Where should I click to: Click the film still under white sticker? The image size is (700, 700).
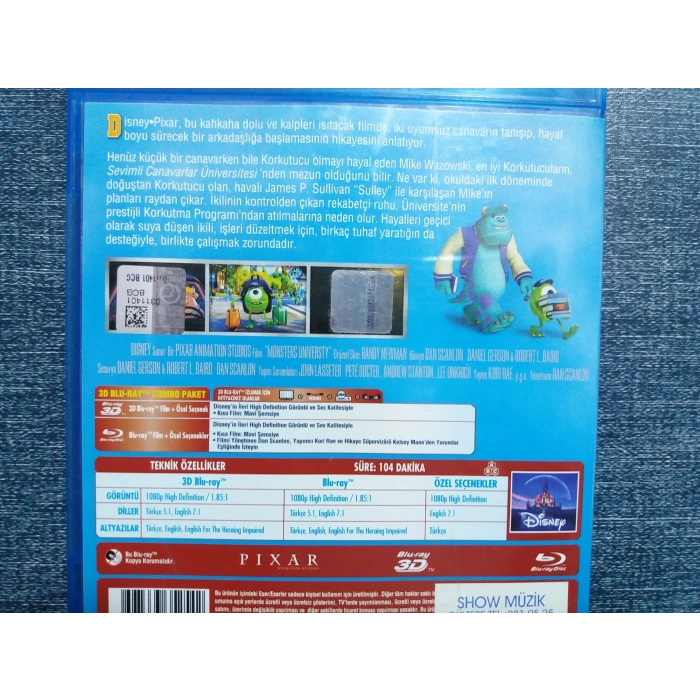tap(157, 298)
